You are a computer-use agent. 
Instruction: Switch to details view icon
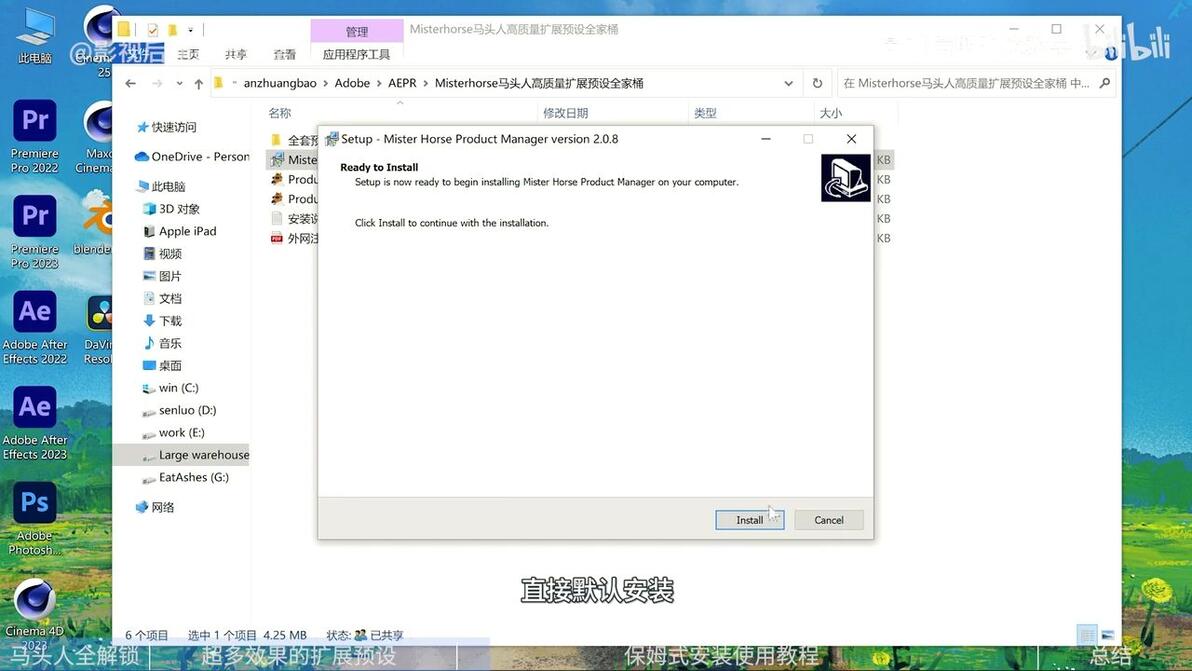(1087, 635)
